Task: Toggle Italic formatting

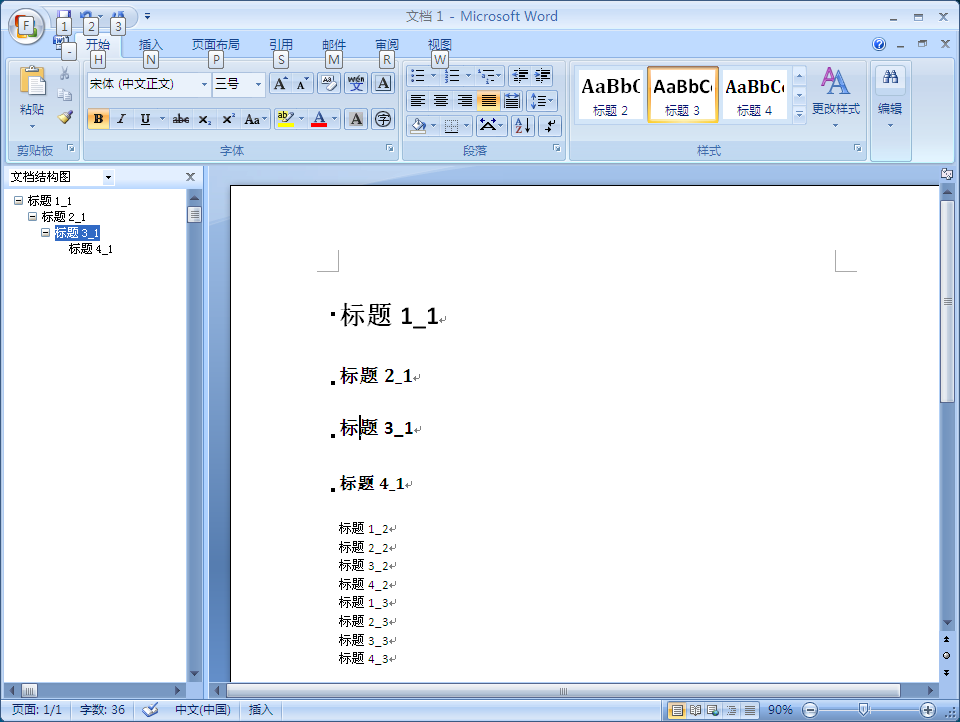Action: click(x=121, y=119)
